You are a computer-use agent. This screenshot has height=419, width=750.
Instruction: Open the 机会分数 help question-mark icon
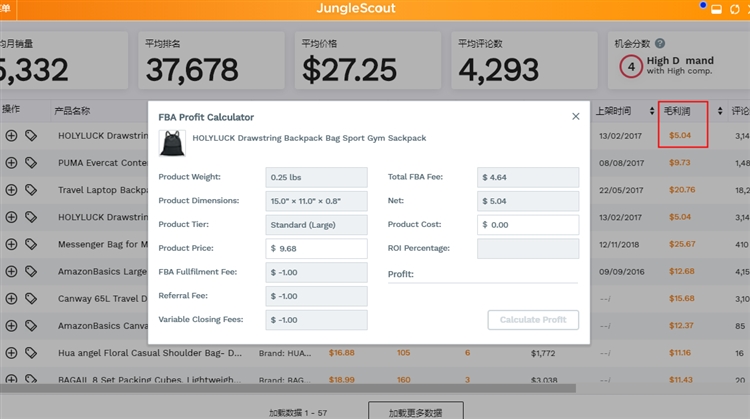pos(660,44)
